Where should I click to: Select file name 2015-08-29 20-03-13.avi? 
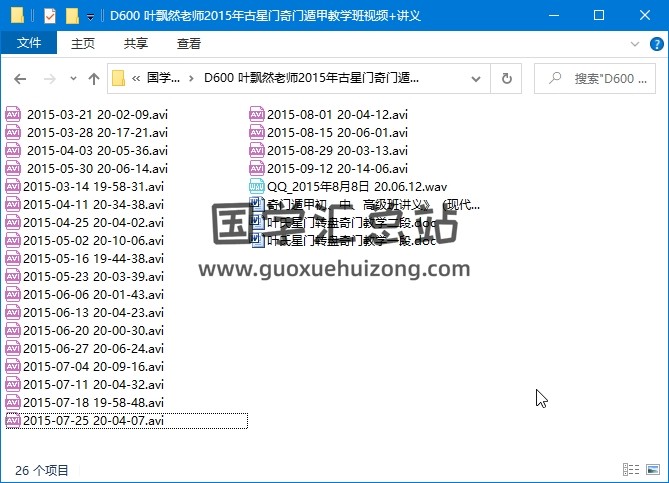point(337,150)
